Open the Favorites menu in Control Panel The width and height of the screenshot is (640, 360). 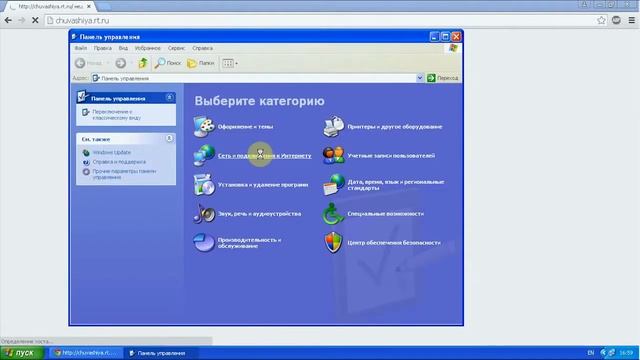point(148,48)
